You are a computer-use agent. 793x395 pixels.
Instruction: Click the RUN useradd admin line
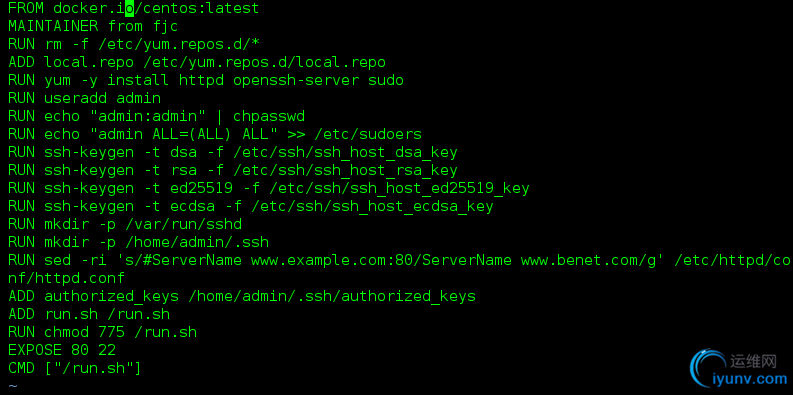tap(84, 98)
